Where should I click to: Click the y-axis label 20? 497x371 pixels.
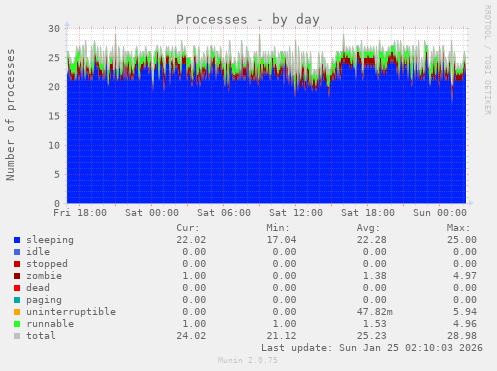54,87
